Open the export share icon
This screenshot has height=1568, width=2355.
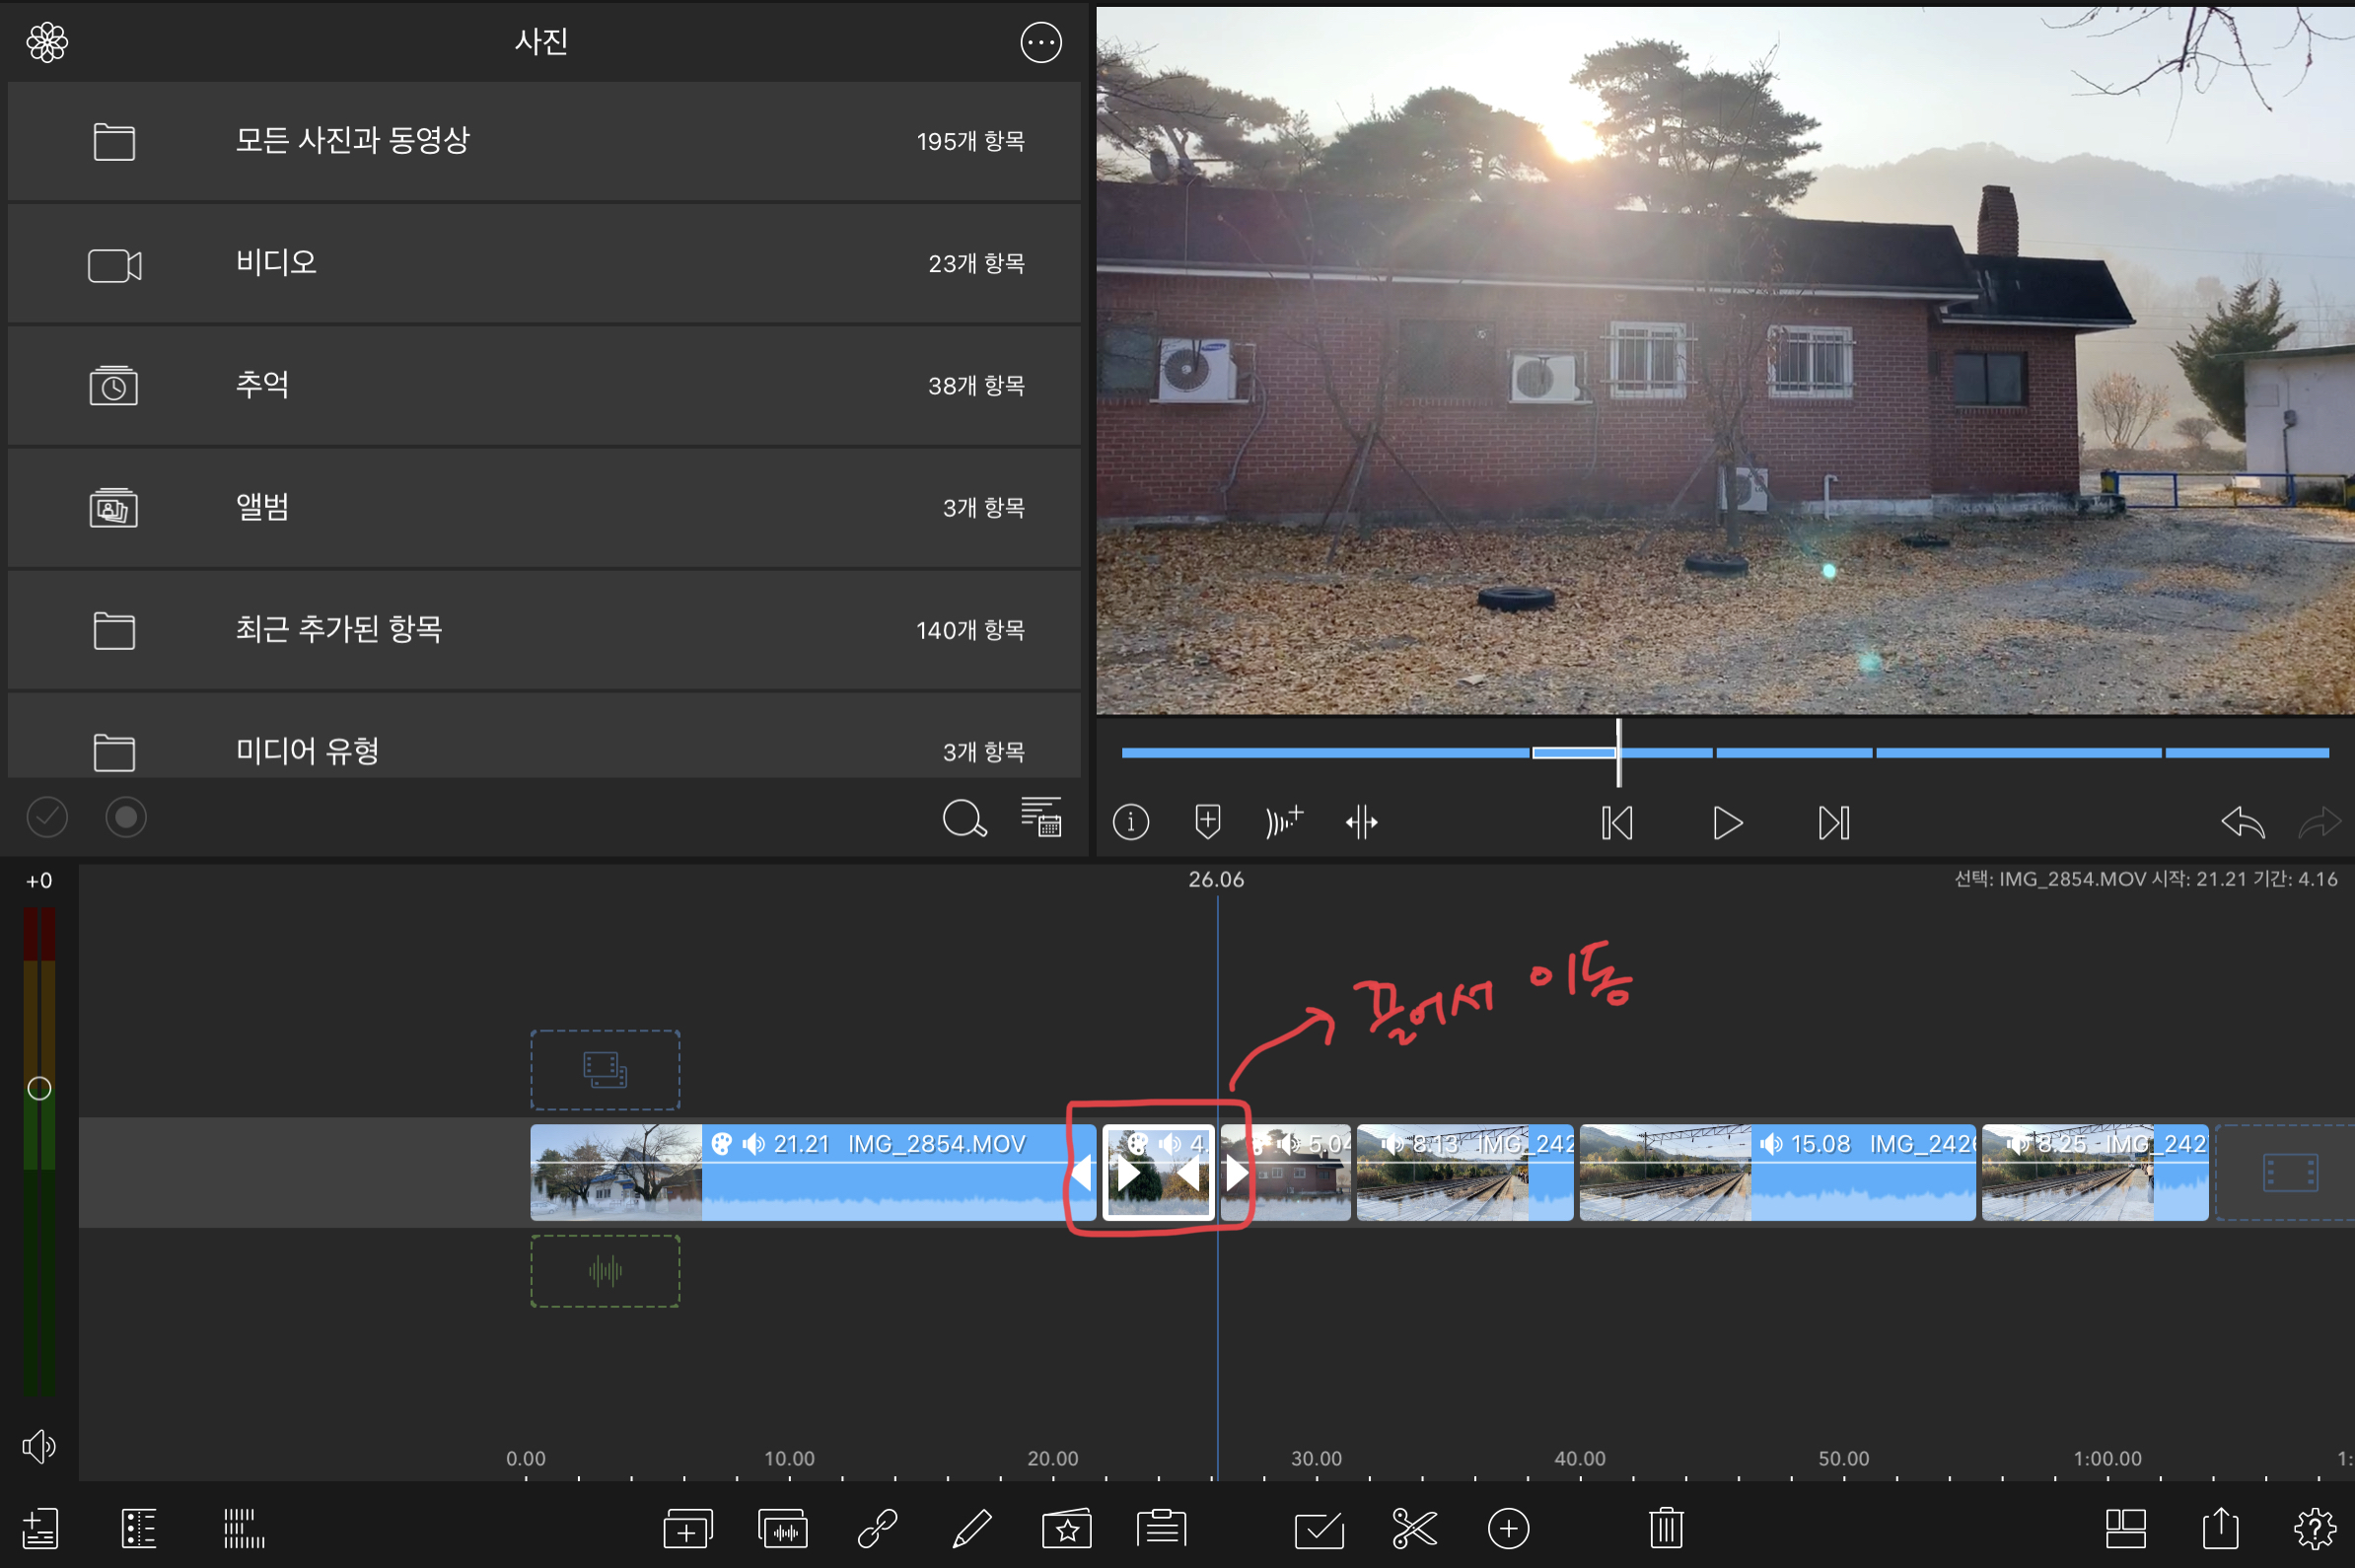[2220, 1528]
